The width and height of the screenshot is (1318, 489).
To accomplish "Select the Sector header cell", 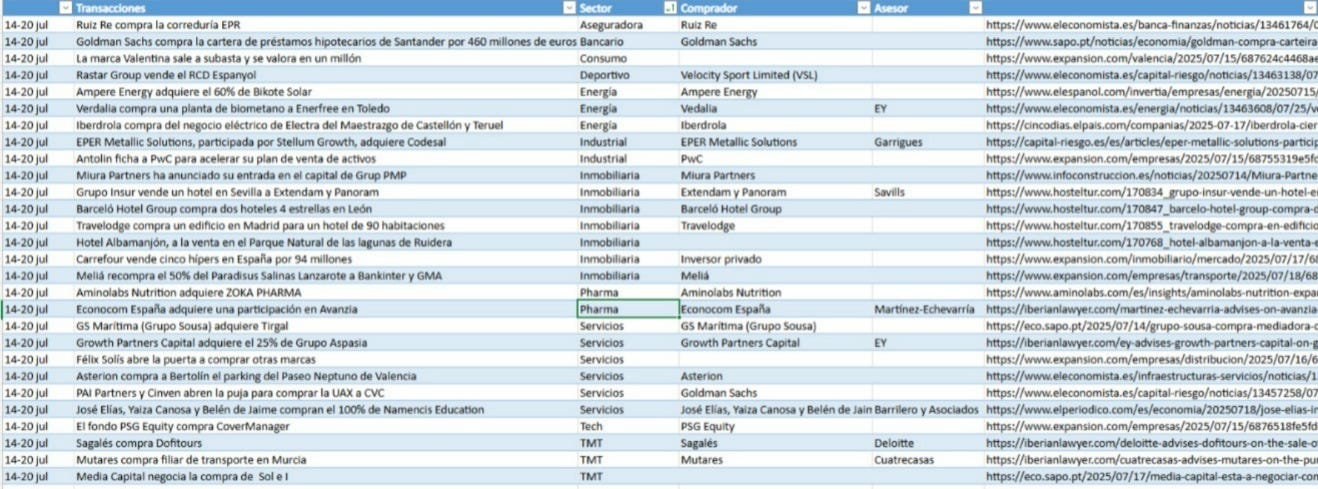I will (628, 7).
